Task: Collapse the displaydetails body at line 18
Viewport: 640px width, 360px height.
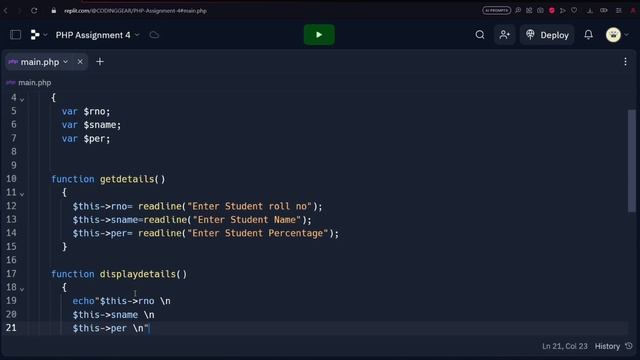Action: [22, 289]
